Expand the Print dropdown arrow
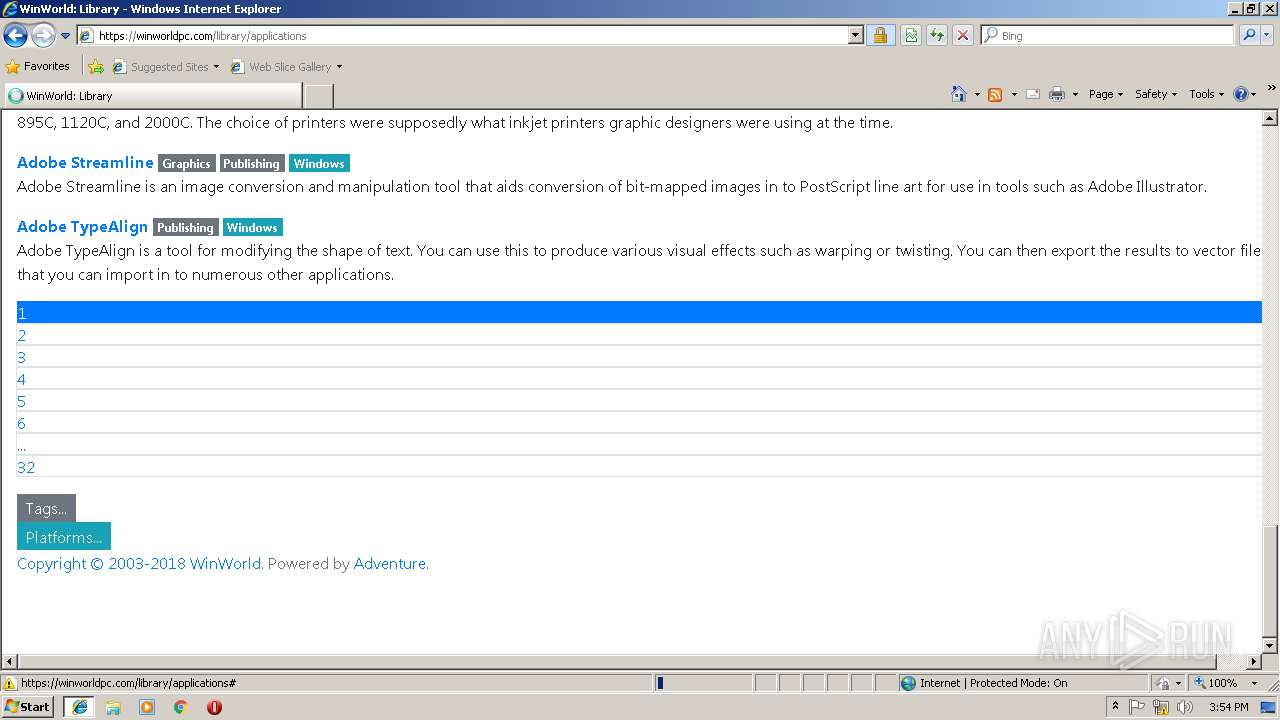This screenshot has height=720, width=1280. [x=1075, y=94]
